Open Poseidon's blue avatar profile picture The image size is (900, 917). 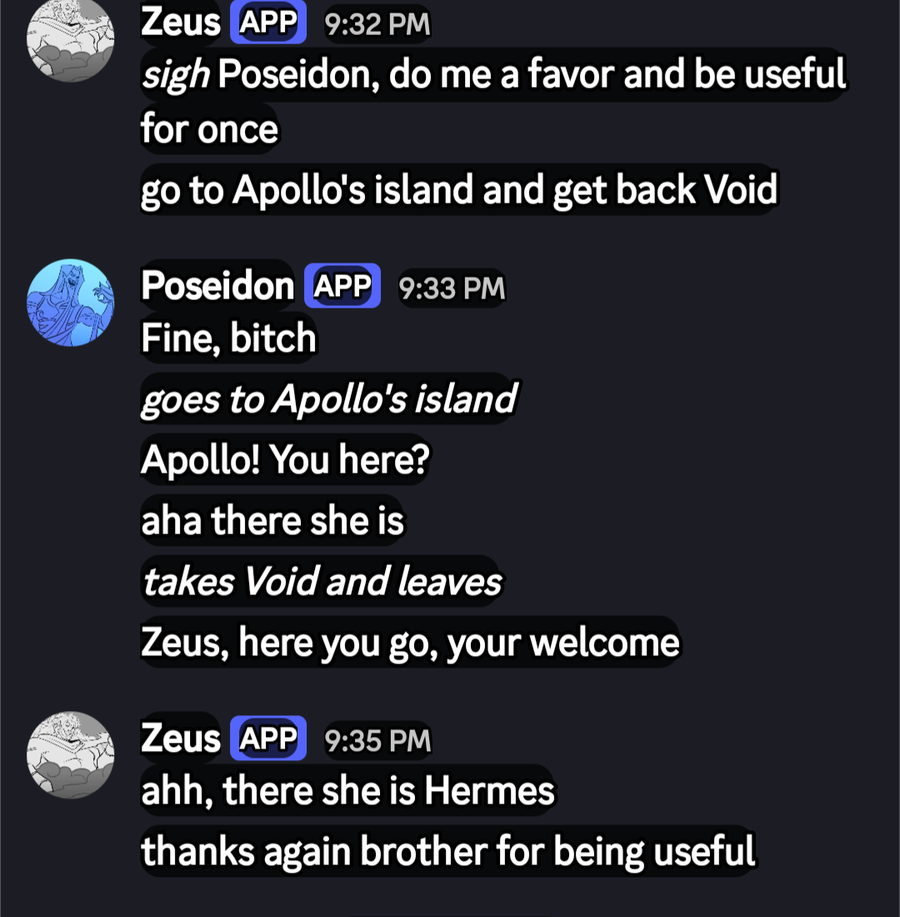tap(70, 302)
